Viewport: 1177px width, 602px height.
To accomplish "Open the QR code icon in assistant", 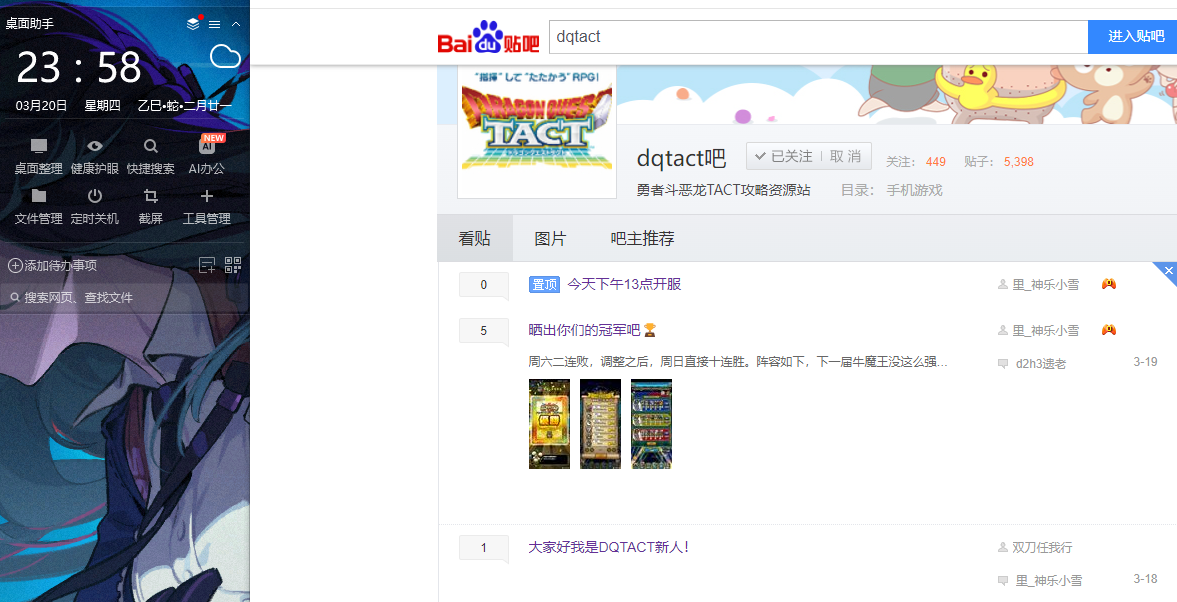I will coord(233,265).
